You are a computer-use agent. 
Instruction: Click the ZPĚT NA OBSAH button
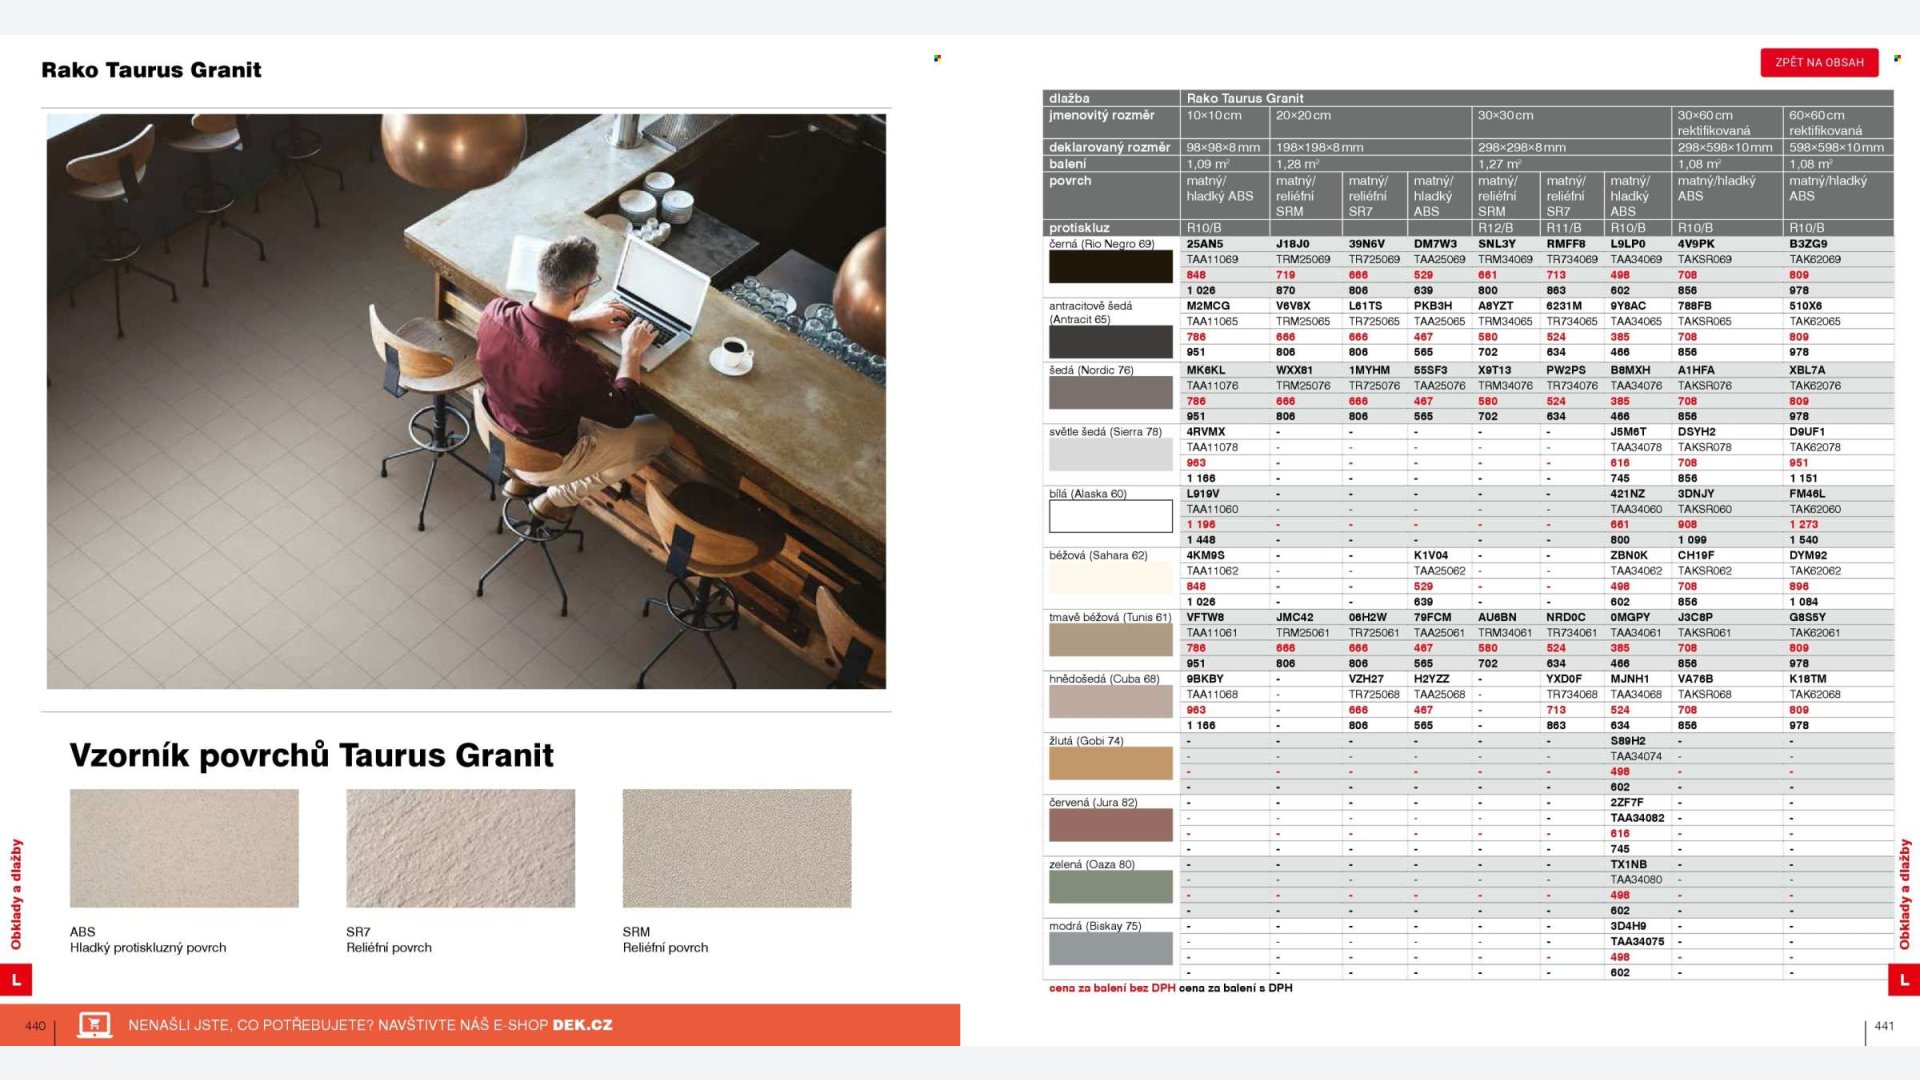(x=1819, y=62)
